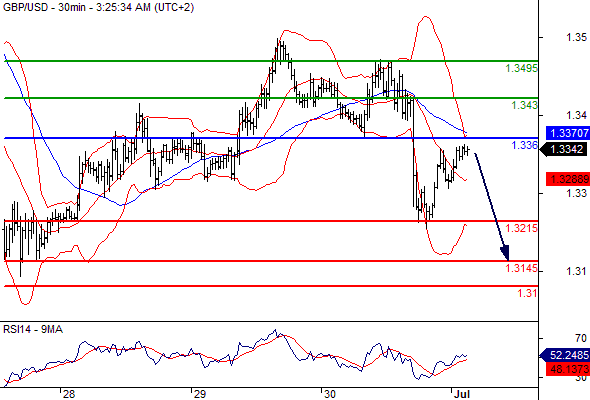590x400 pixels.
Task: Click the red 48.1373 RSI average tag
Action: (x=568, y=369)
